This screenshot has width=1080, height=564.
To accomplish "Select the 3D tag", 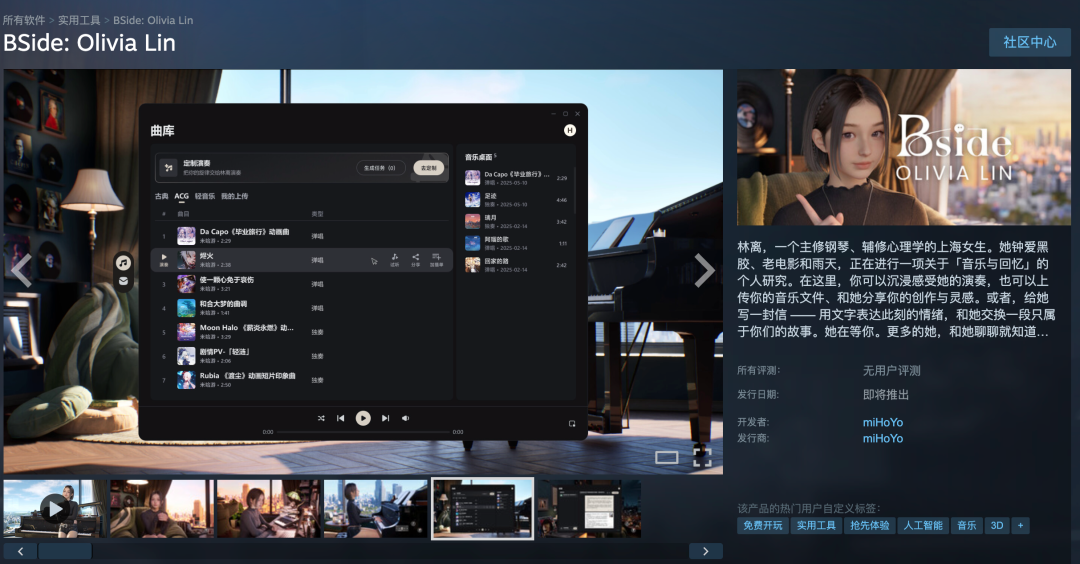I will 997,525.
